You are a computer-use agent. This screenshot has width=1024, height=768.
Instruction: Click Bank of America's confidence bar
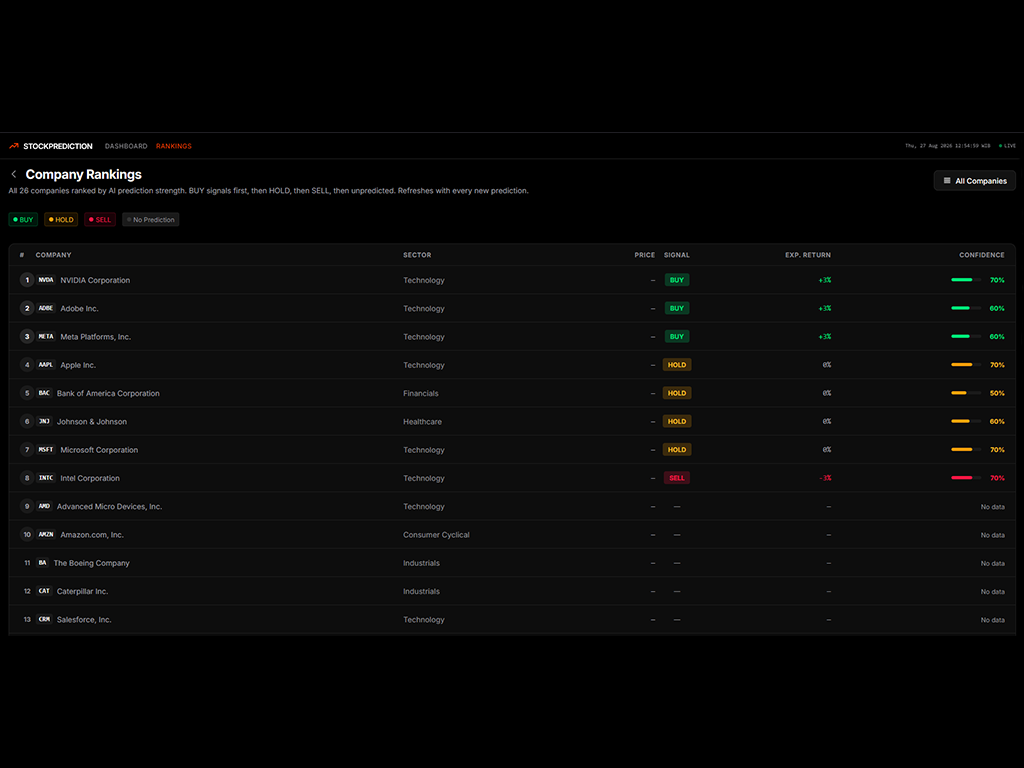coord(966,393)
